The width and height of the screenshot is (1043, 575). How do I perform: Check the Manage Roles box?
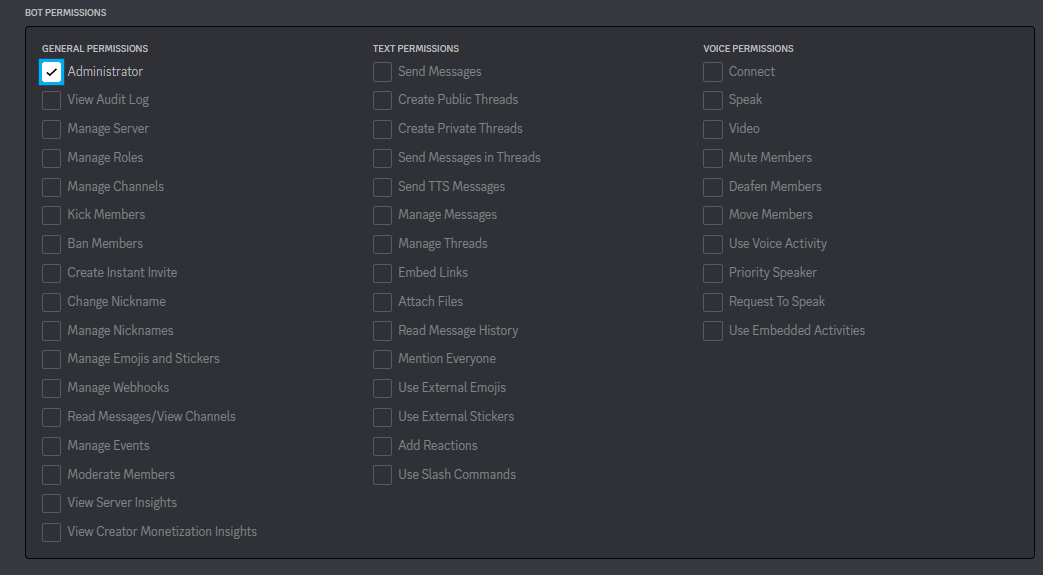tap(52, 158)
